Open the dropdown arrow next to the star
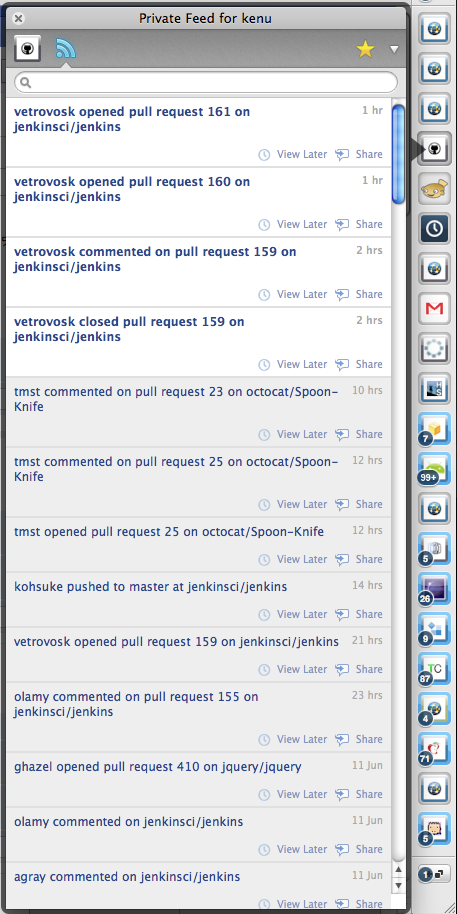457x914 pixels. coord(394,50)
